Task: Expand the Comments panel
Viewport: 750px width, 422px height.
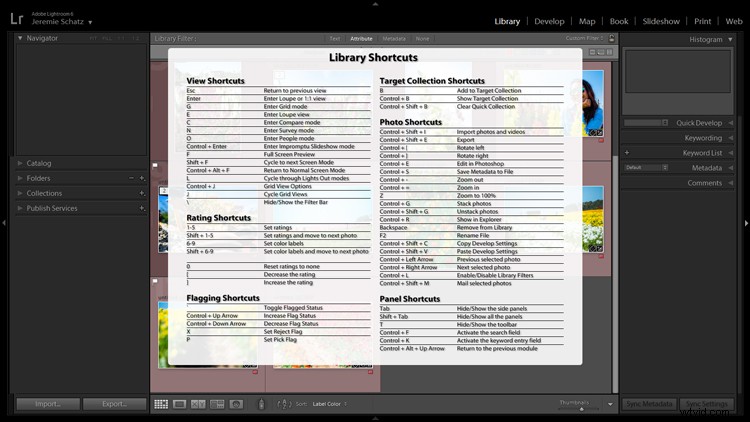Action: coord(731,183)
